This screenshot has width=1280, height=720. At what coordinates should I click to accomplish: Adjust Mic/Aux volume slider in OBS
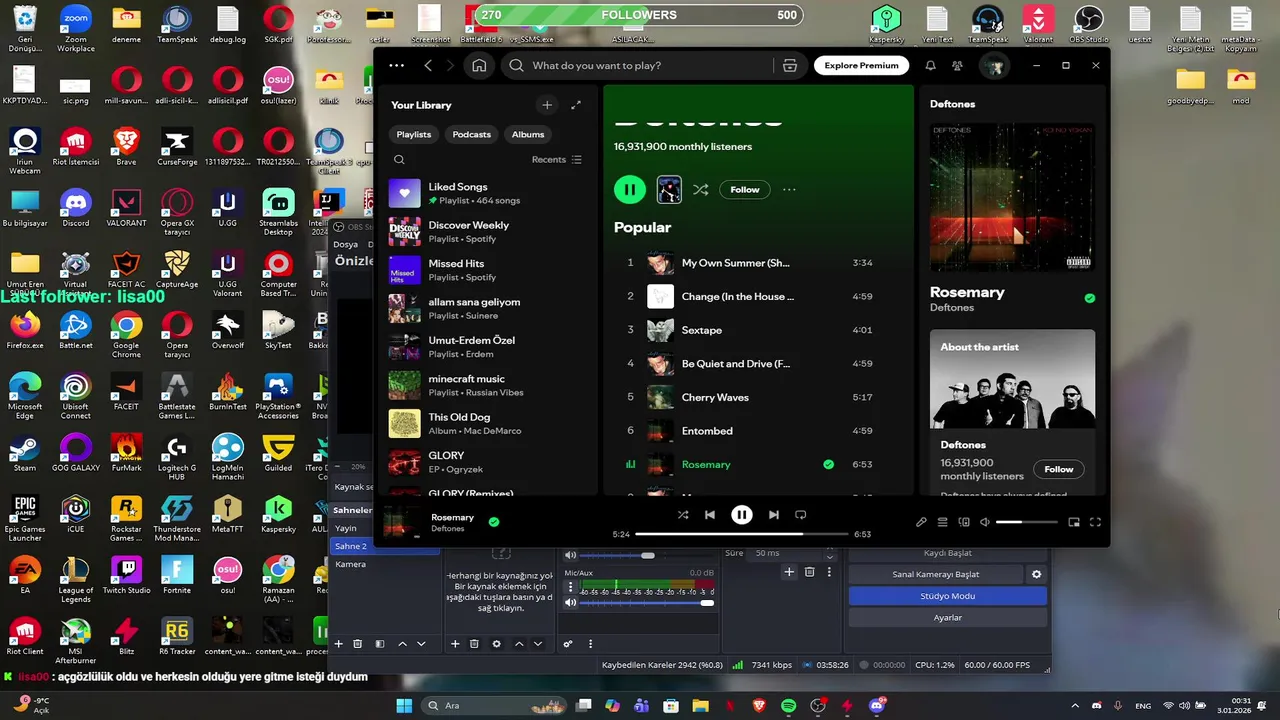[647, 602]
